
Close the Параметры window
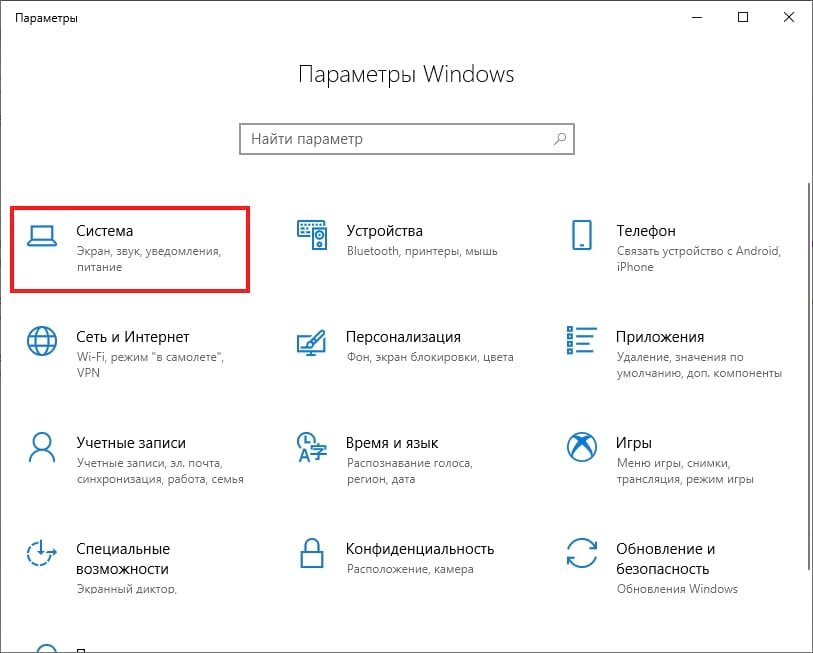coord(789,17)
